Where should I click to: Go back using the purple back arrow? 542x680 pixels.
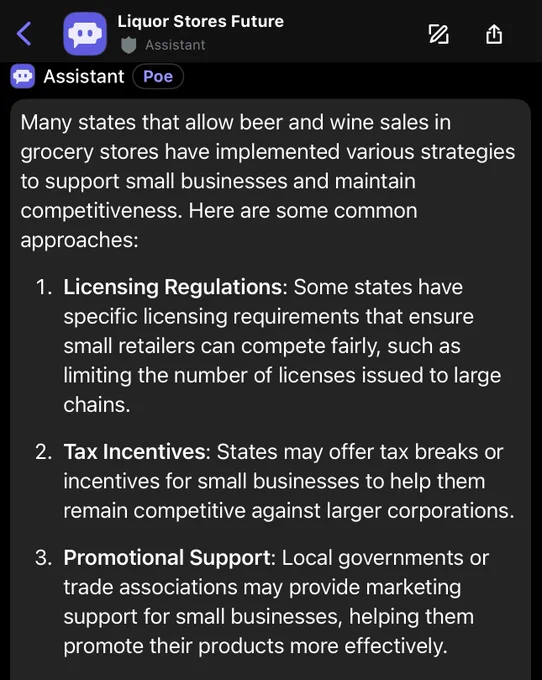24,34
